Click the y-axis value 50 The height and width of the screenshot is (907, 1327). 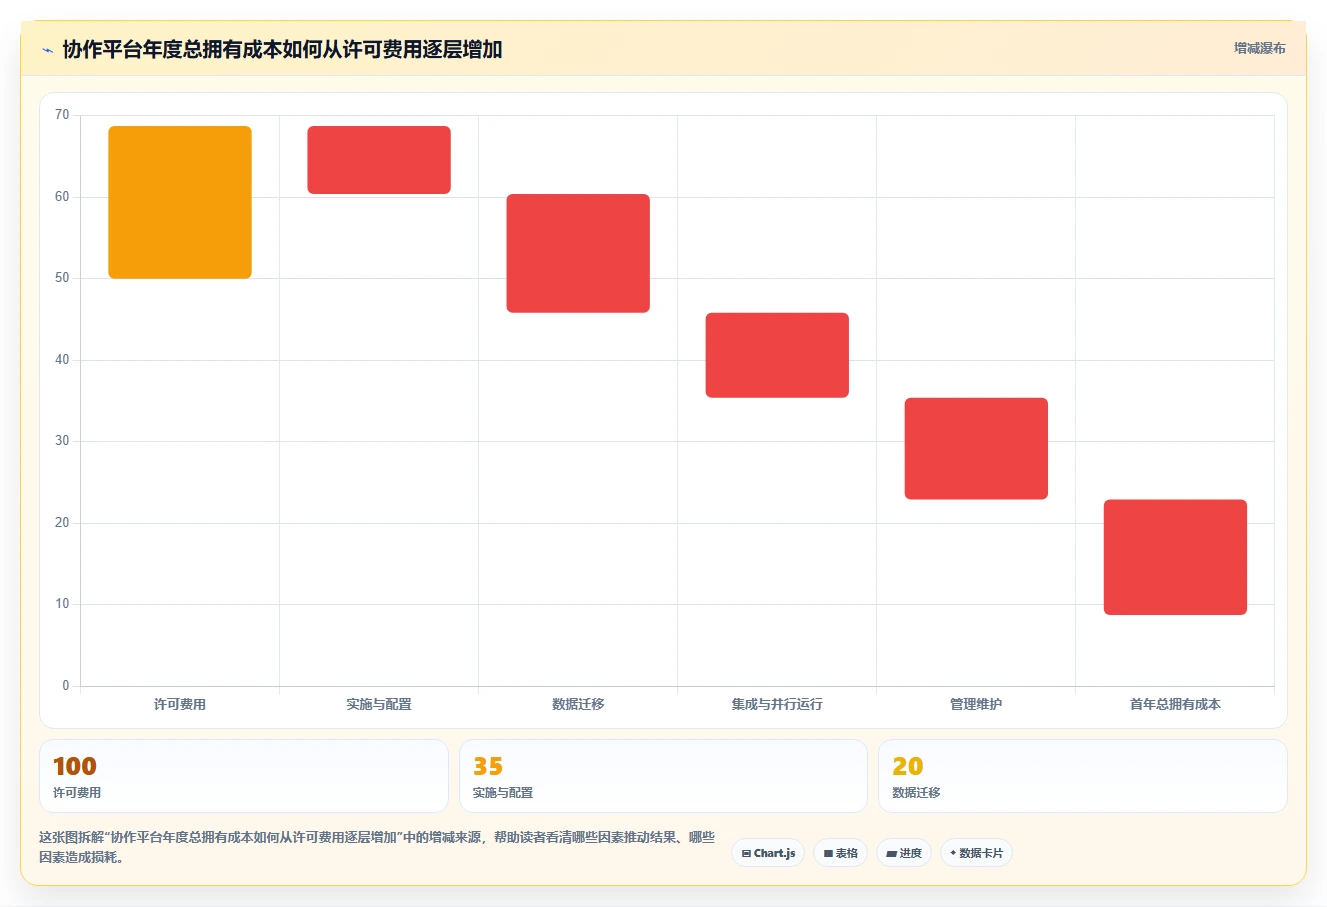point(62,278)
